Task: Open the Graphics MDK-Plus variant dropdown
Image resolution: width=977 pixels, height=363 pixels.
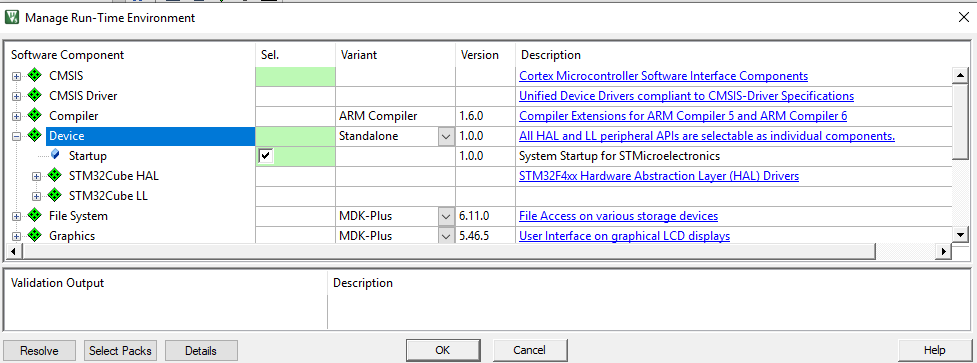Action: click(x=446, y=236)
